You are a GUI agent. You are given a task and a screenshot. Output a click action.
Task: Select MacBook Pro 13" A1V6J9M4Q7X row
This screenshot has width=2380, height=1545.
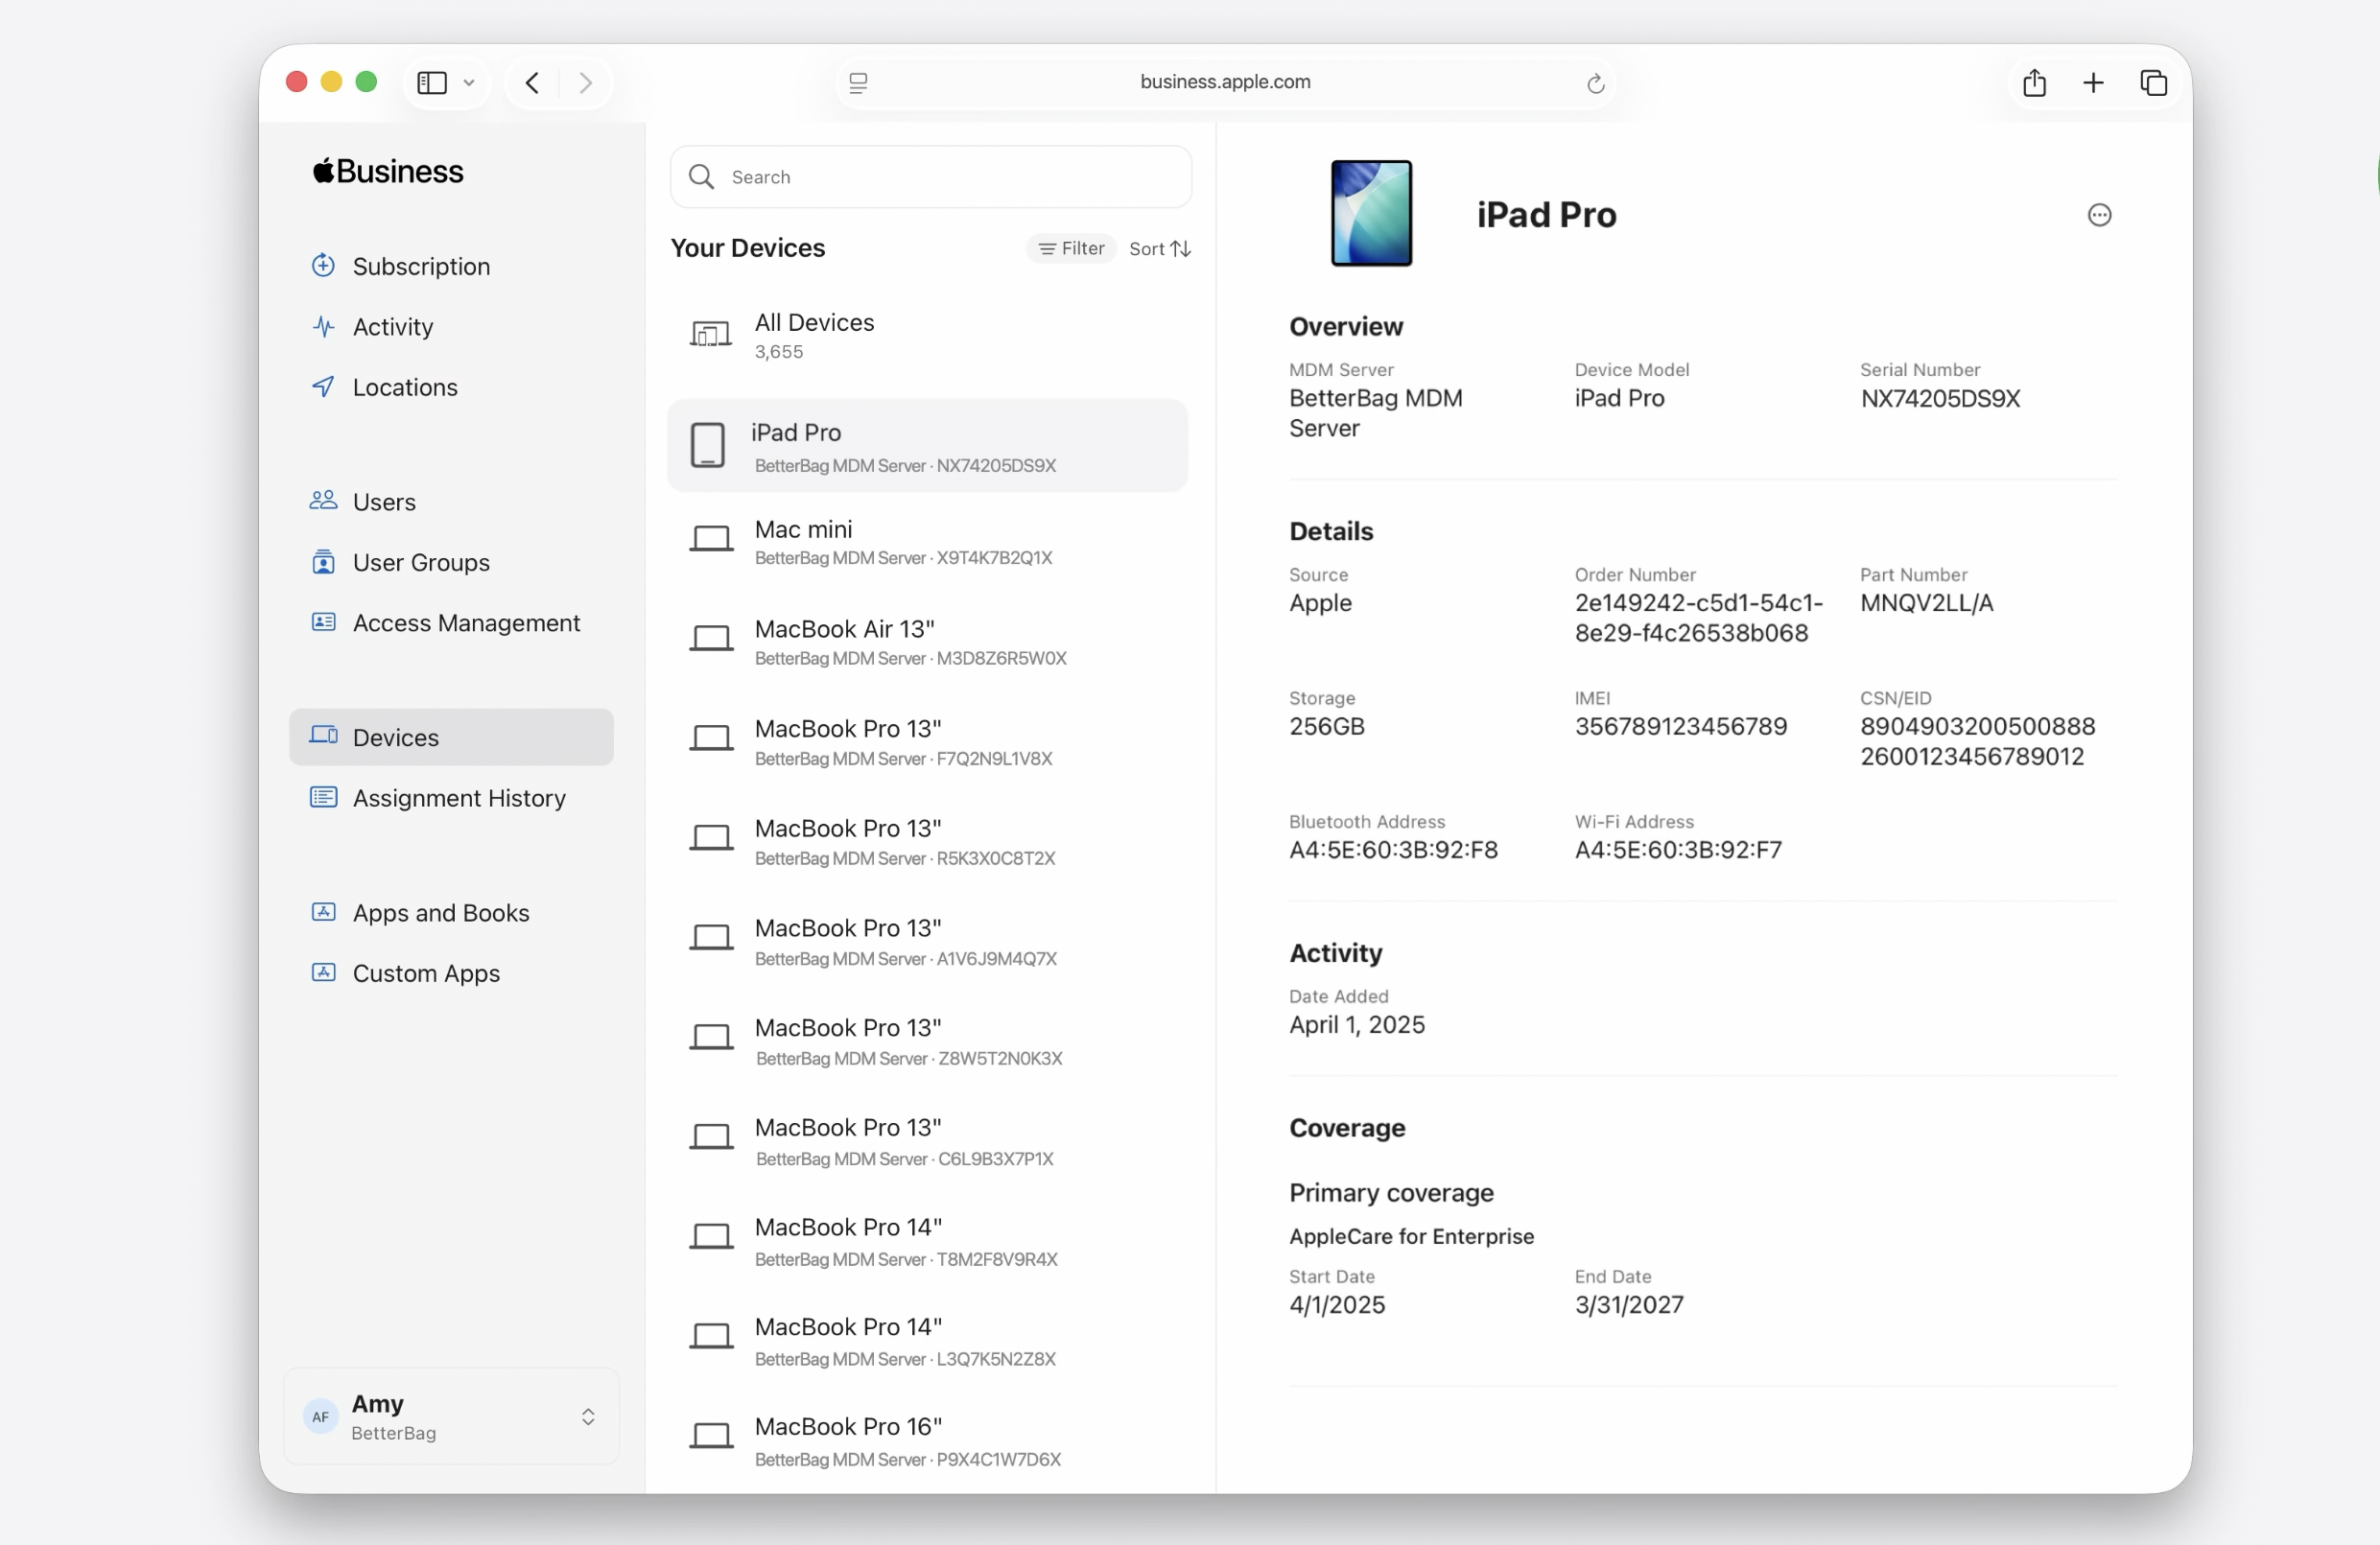pos(928,941)
